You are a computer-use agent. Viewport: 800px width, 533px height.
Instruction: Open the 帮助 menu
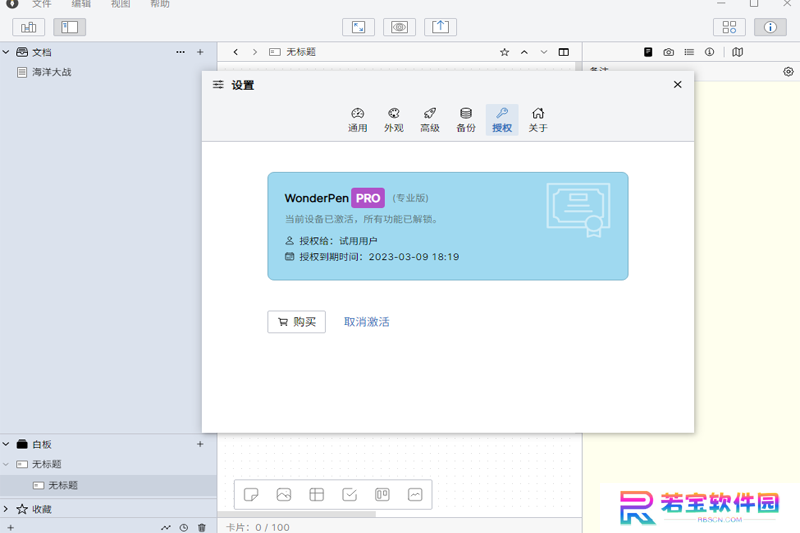pos(160,4)
